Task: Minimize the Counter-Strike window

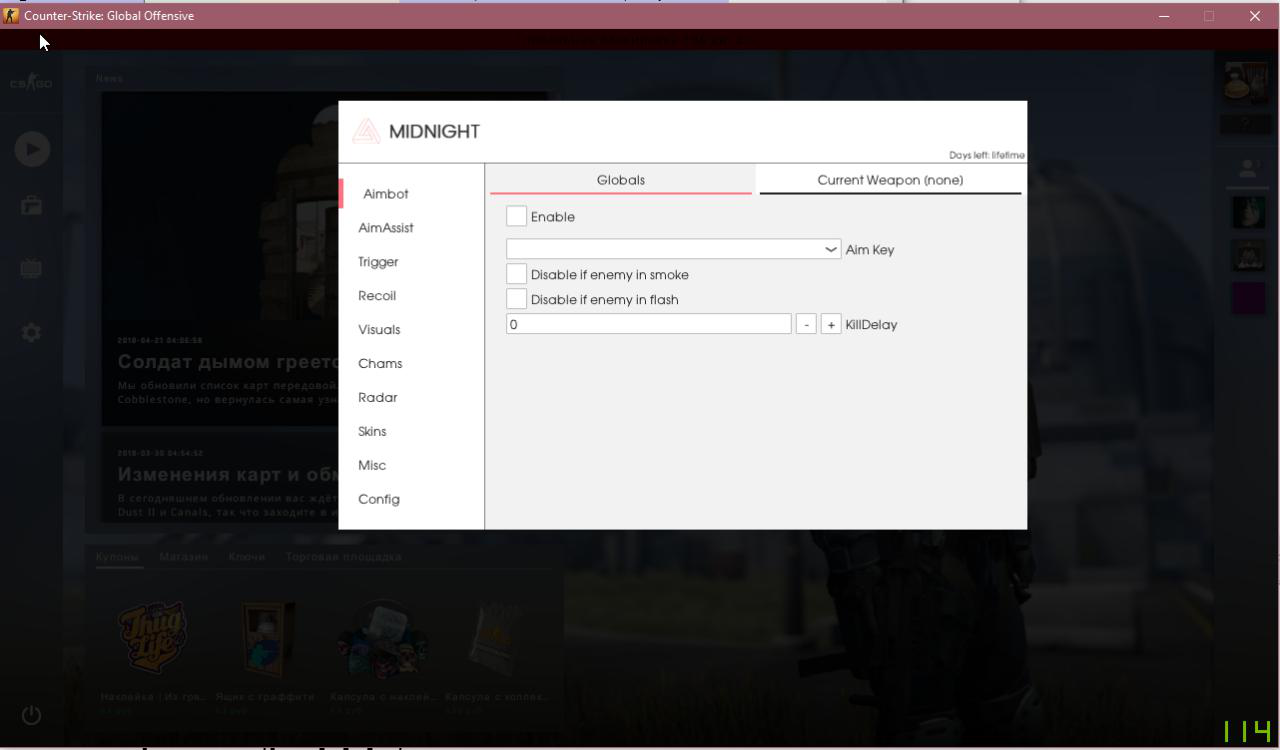Action: click(x=1164, y=16)
